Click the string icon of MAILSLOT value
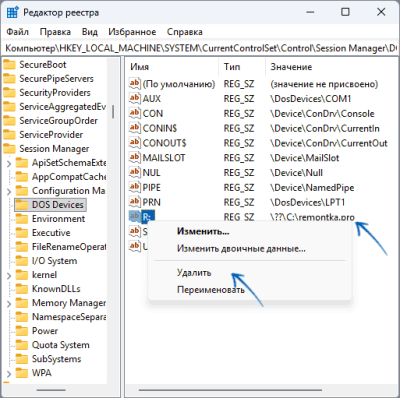The height and width of the screenshot is (398, 400). [x=135, y=157]
